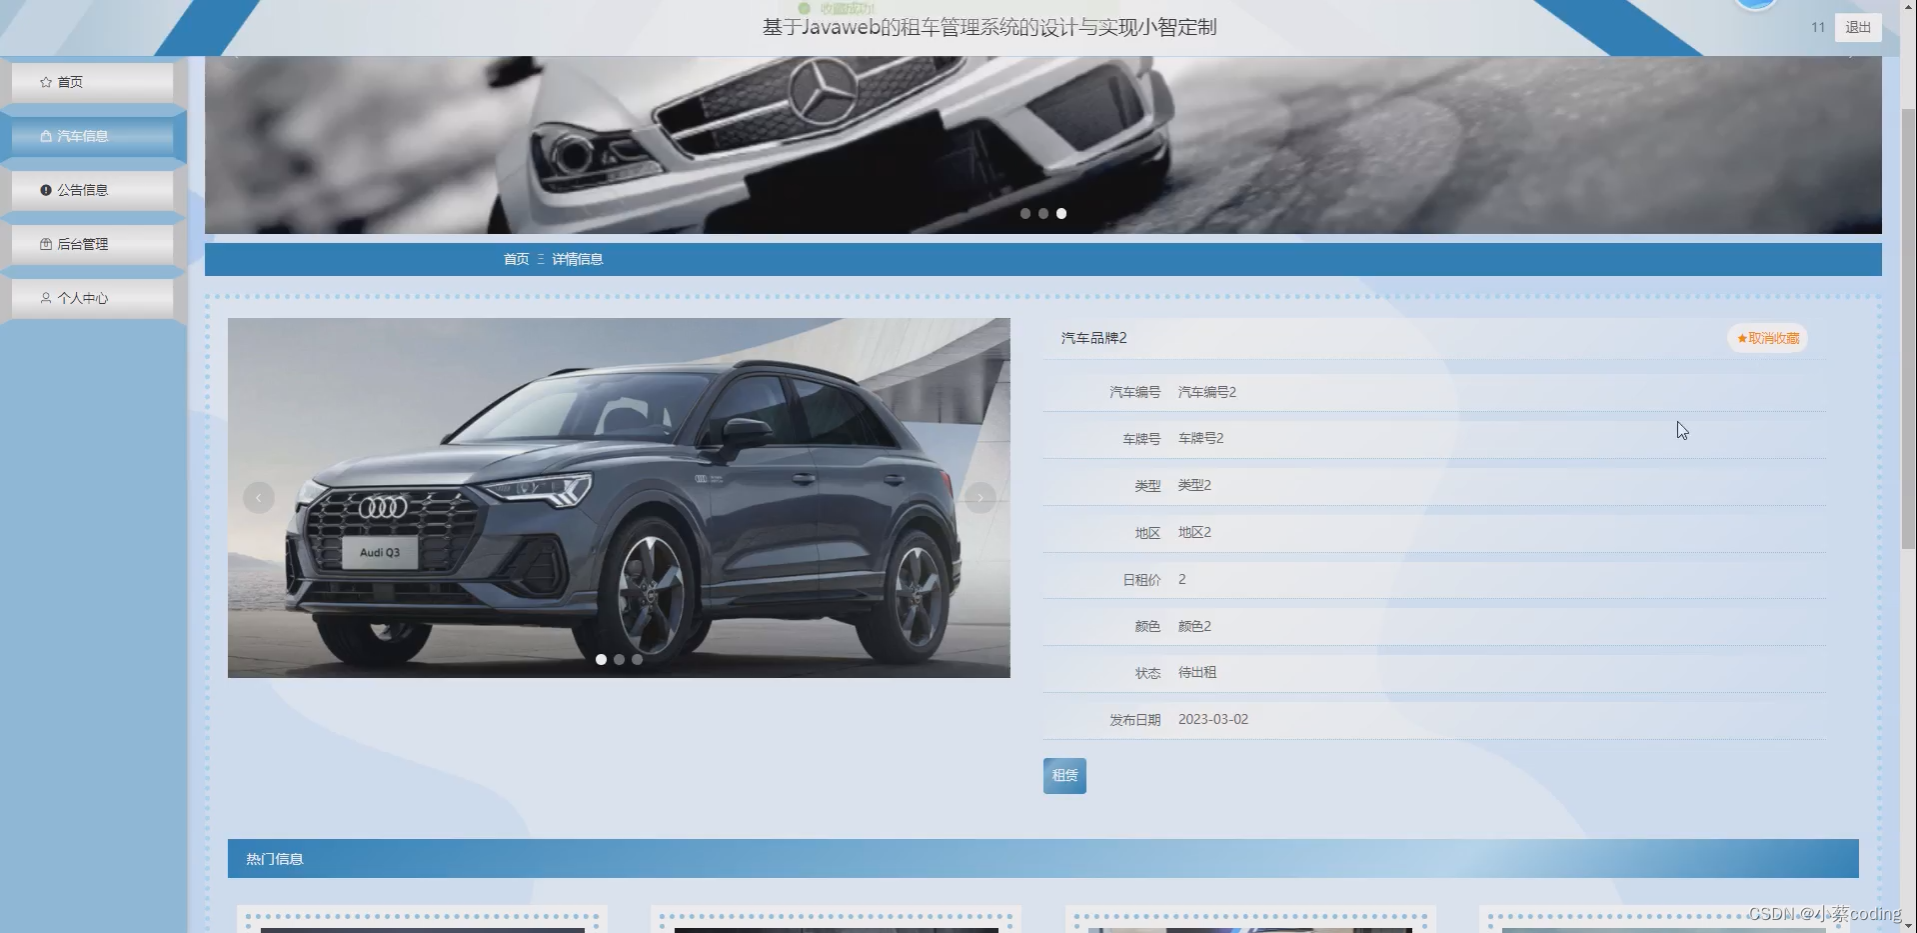Viewport: 1917px width, 933px height.
Task: Select second dot of car image carousel
Action: 619,659
